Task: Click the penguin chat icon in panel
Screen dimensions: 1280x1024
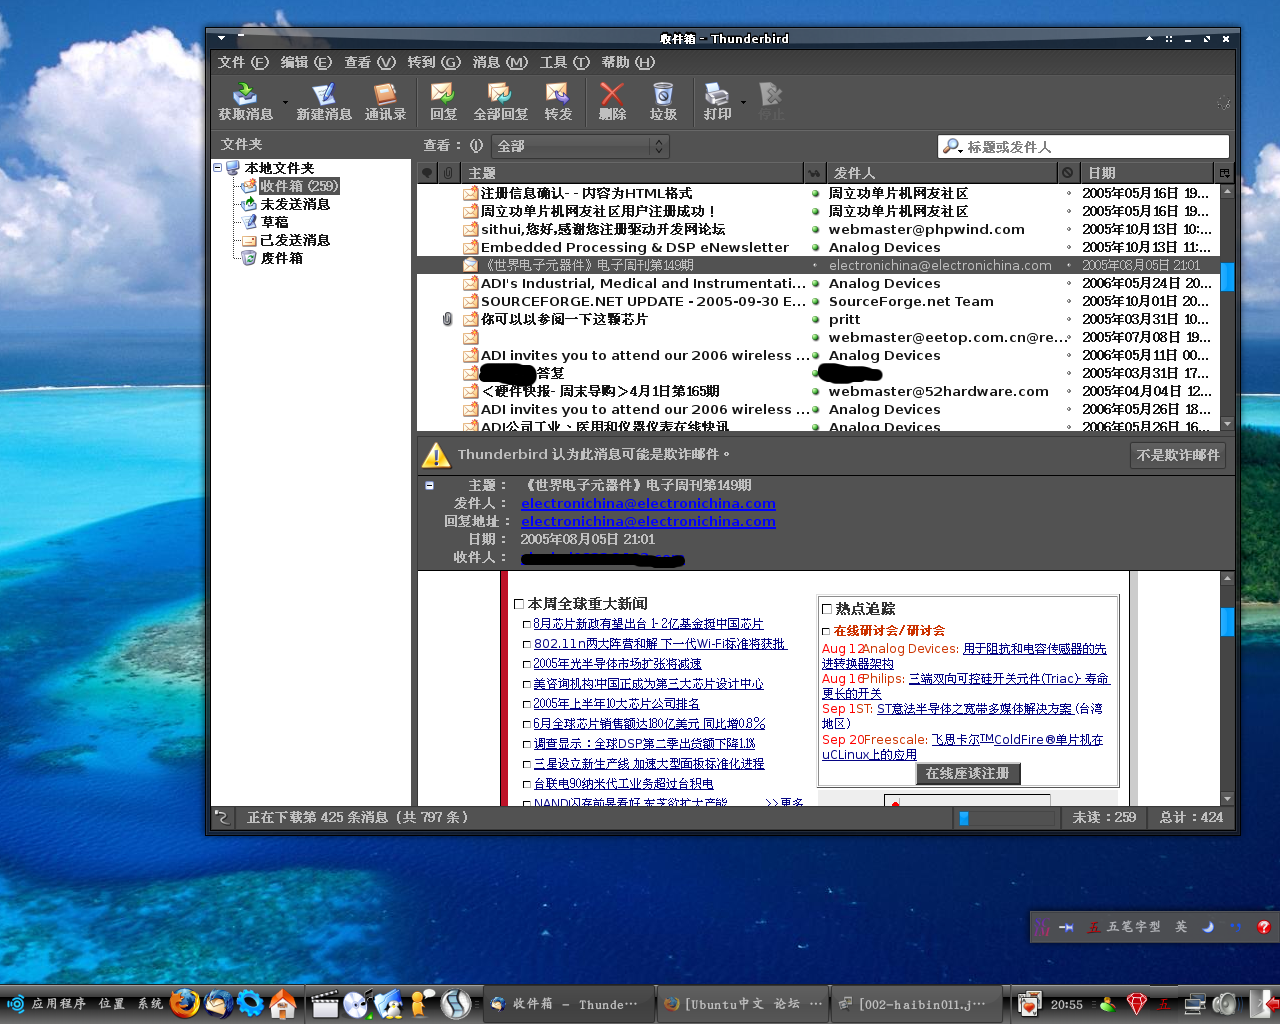Action: point(389,1003)
